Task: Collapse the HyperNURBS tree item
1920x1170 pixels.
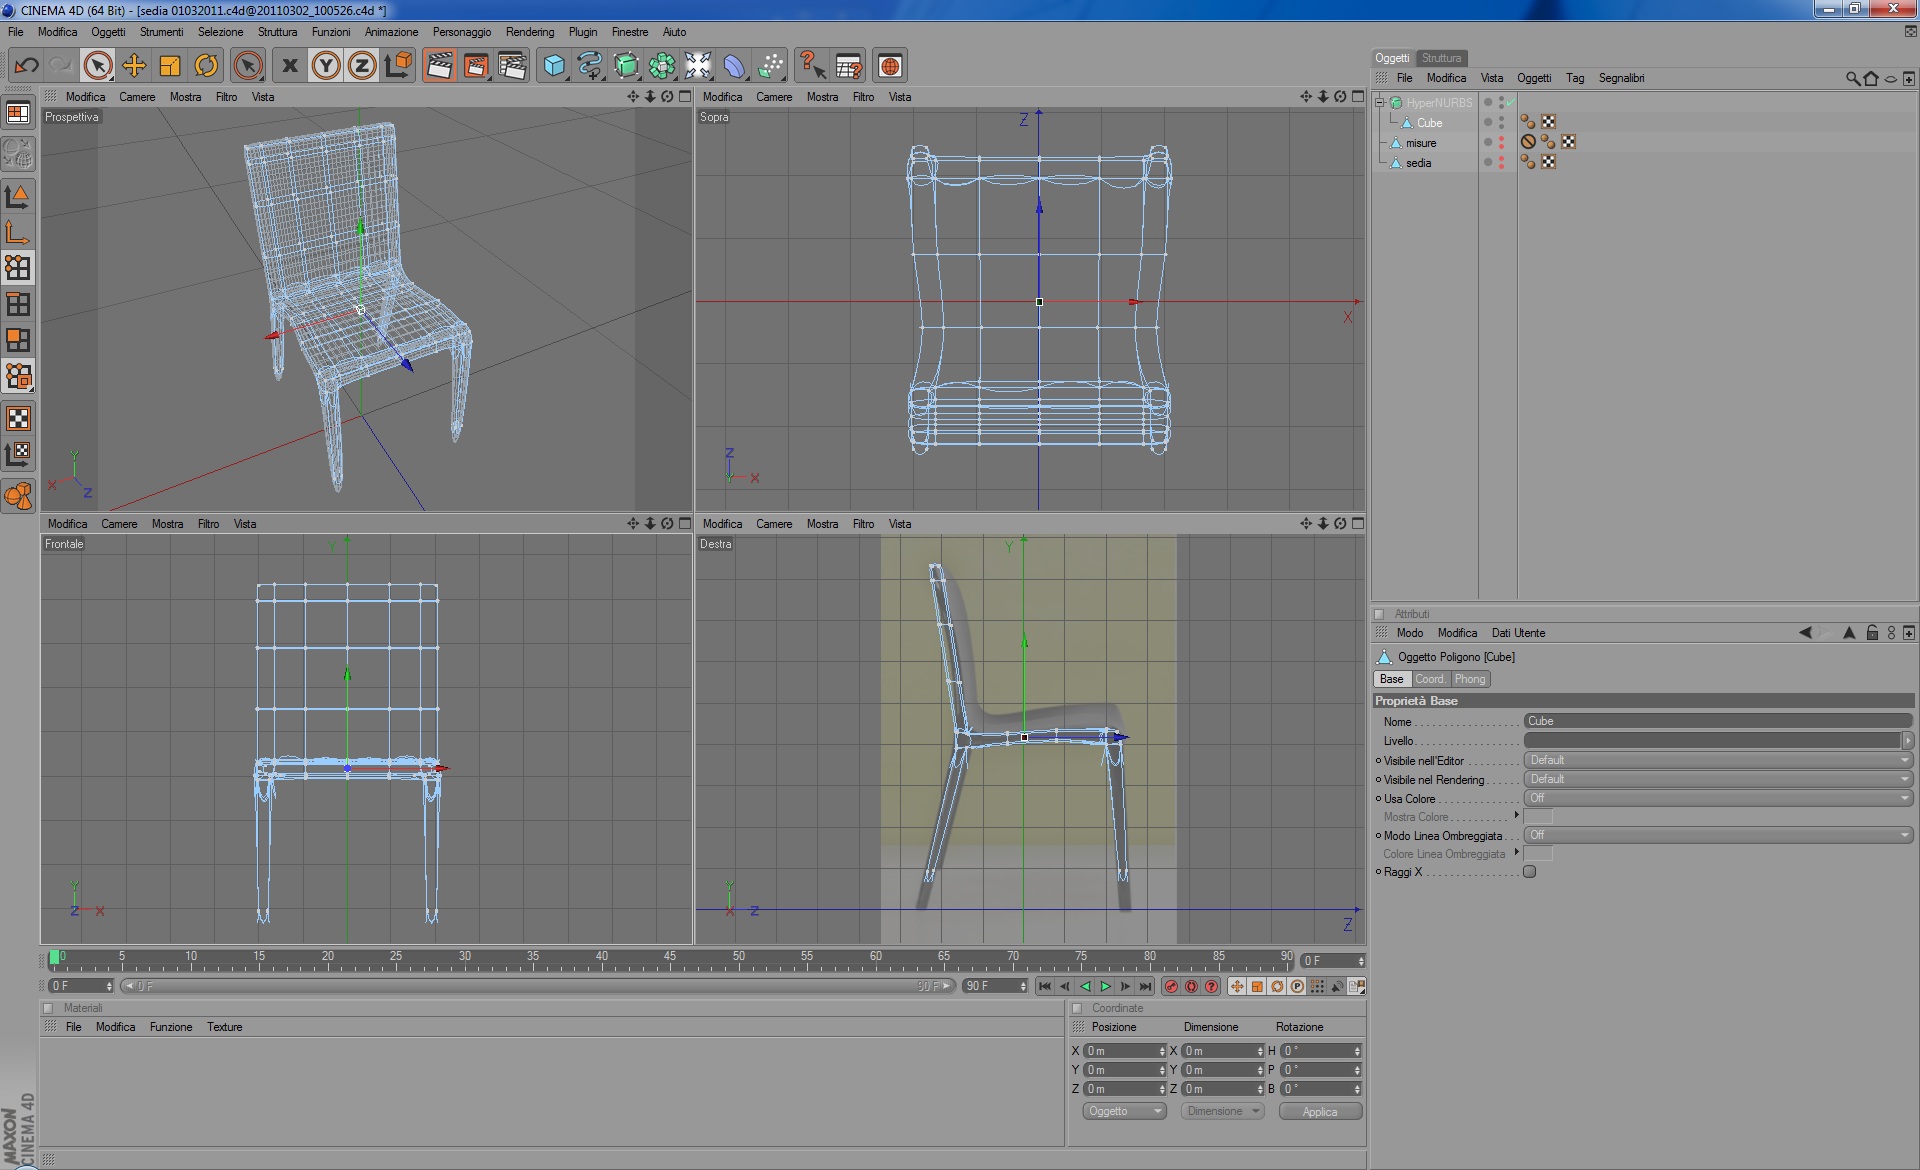Action: (1380, 102)
